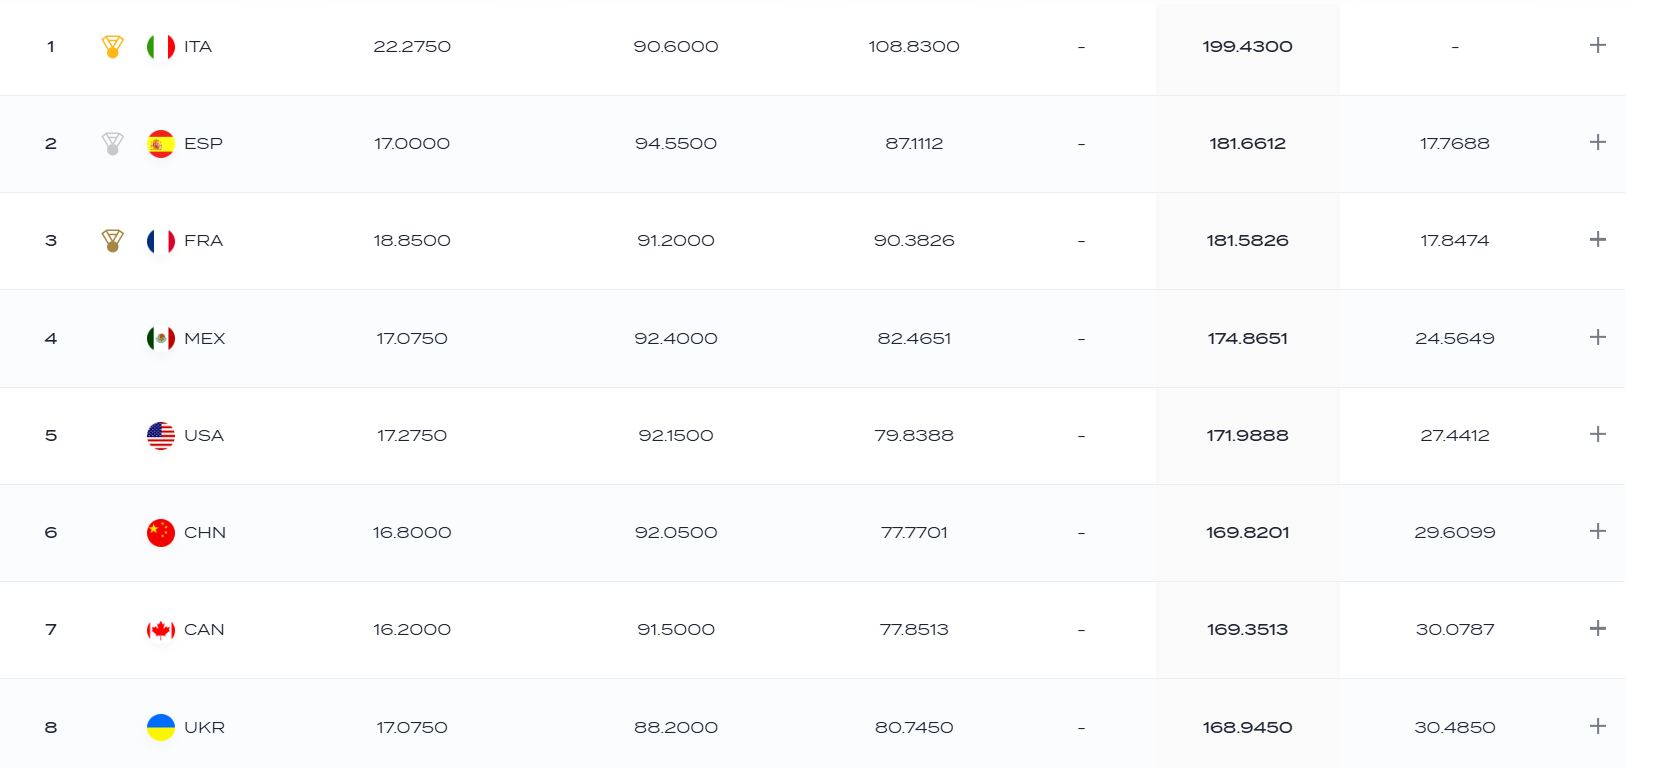Click the bronze medal icon for FRA
The image size is (1677, 768).
(x=113, y=241)
